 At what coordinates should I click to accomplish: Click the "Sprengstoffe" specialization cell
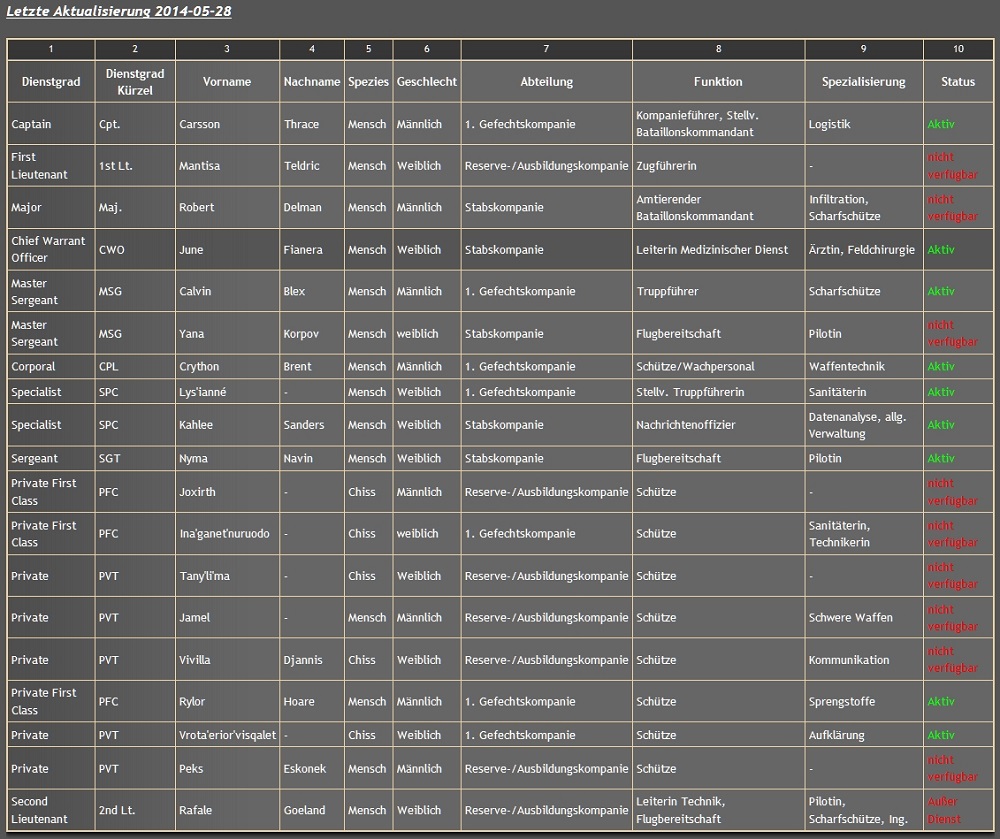tap(841, 702)
